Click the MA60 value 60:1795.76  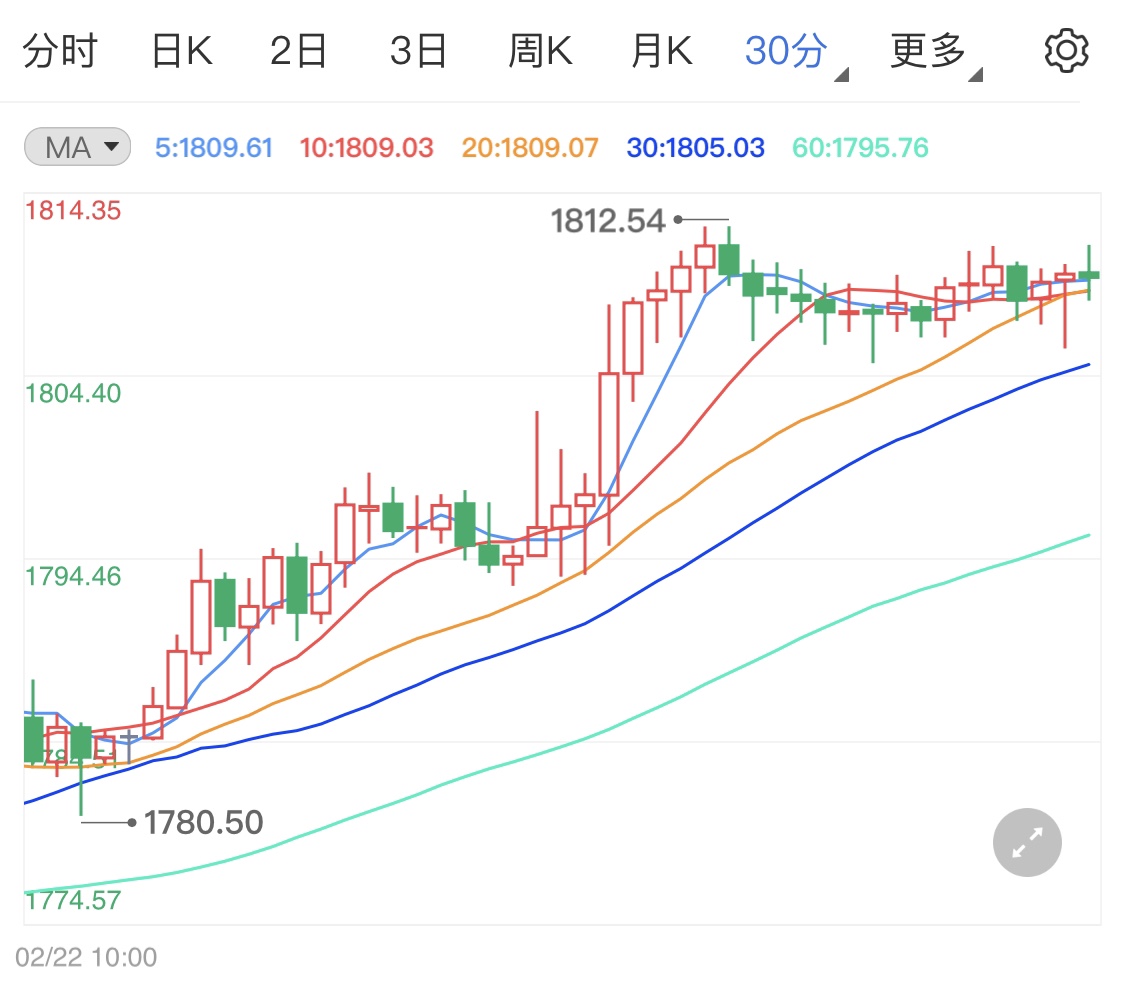click(x=860, y=148)
